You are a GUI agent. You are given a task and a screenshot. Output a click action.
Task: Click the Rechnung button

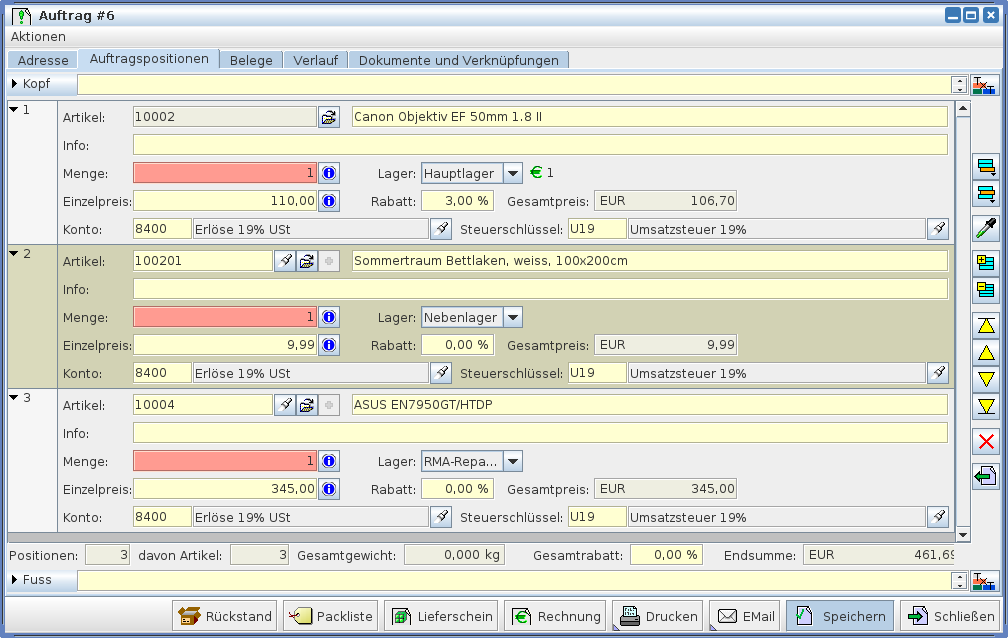[x=556, y=616]
